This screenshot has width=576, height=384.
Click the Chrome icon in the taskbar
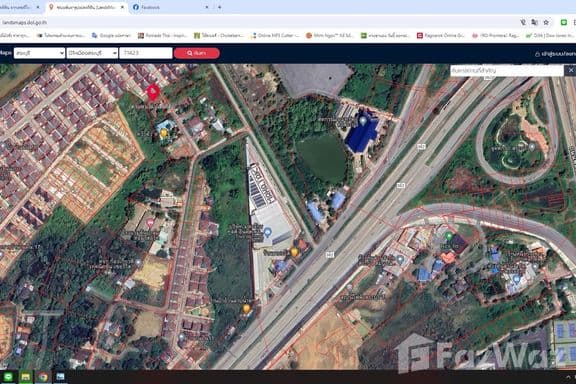[x=43, y=377]
